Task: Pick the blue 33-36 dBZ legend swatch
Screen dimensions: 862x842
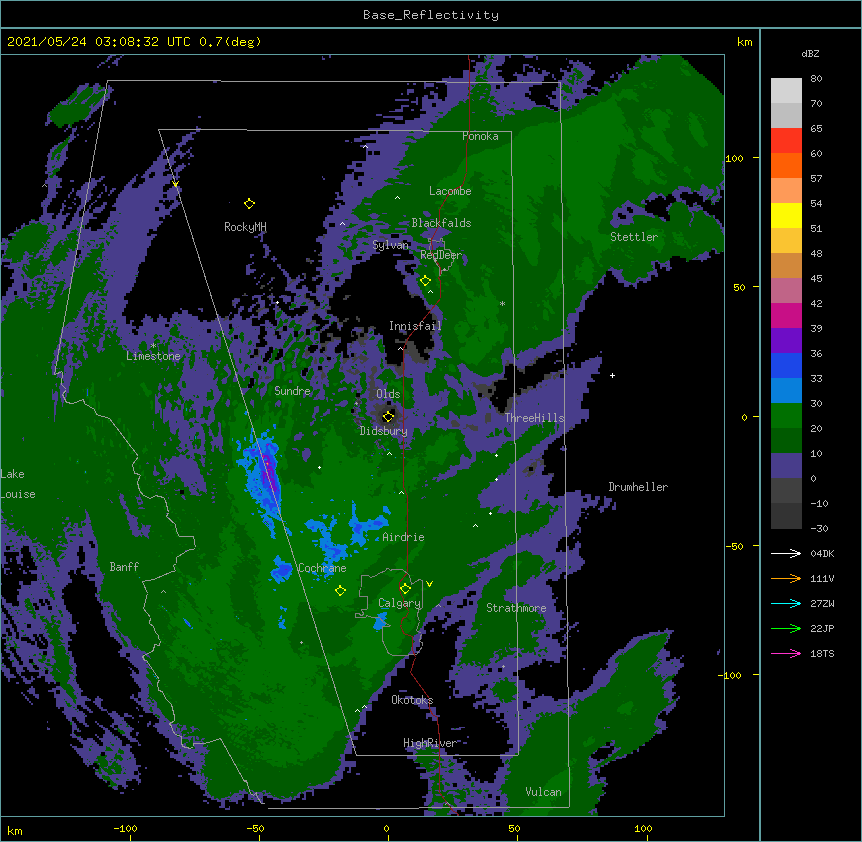Action: (x=786, y=365)
